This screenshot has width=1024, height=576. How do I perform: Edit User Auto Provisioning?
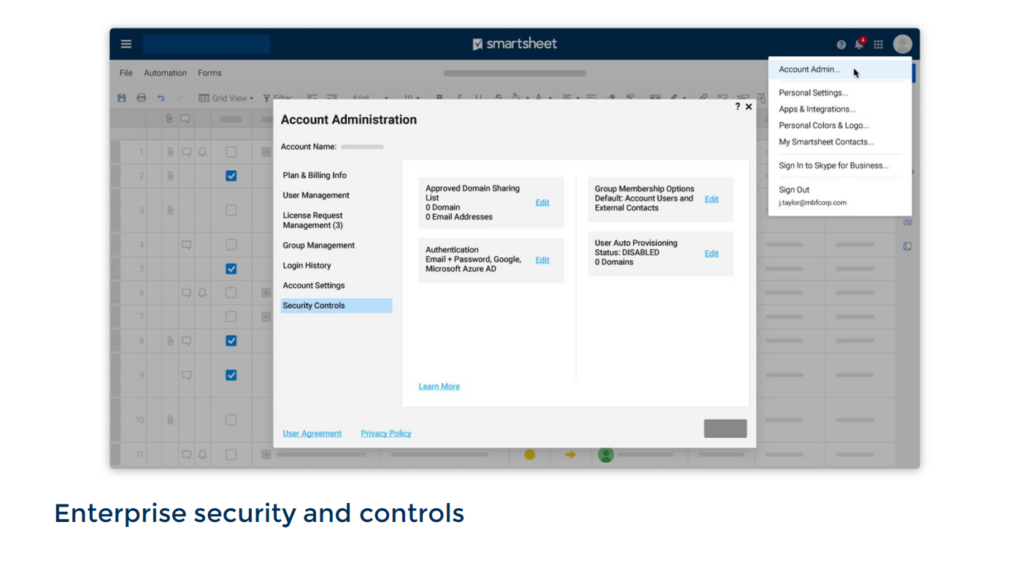pyautogui.click(x=711, y=253)
